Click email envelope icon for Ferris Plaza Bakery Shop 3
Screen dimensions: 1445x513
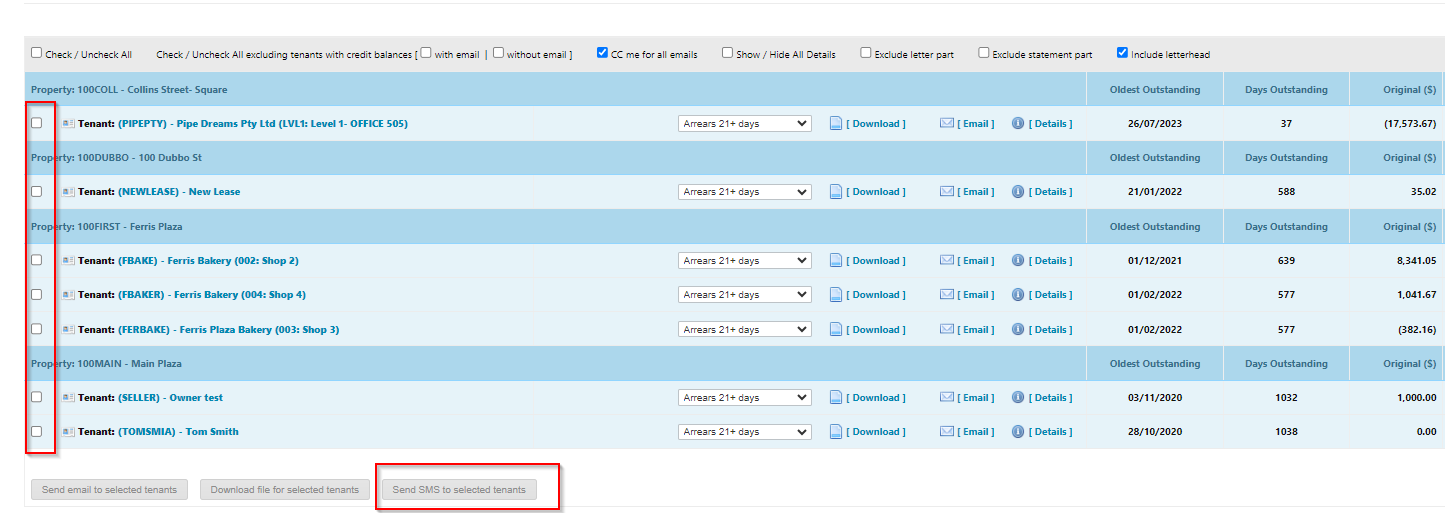pos(947,330)
